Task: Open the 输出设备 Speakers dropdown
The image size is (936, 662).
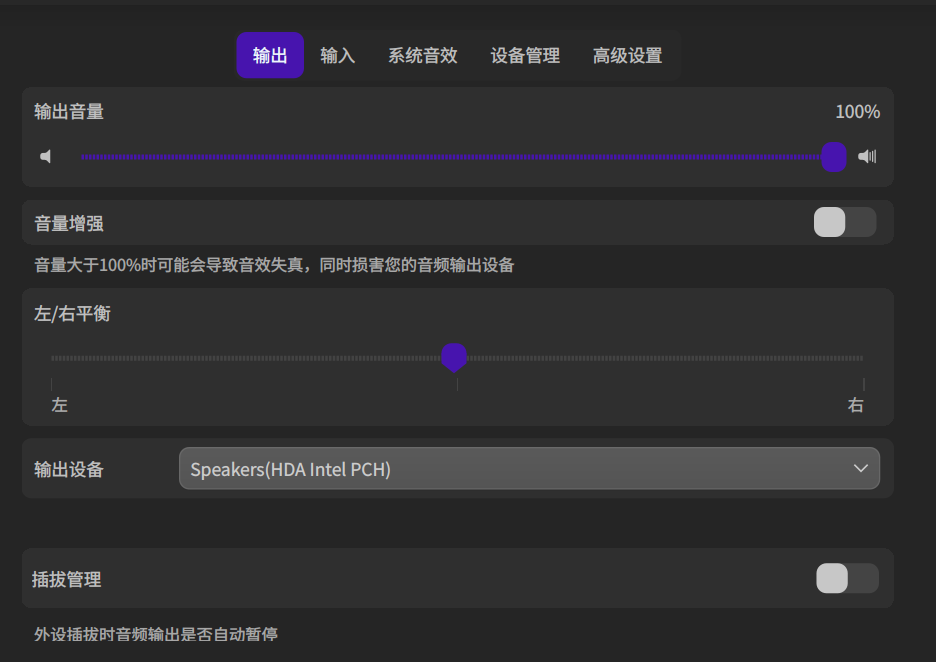Action: click(x=529, y=469)
